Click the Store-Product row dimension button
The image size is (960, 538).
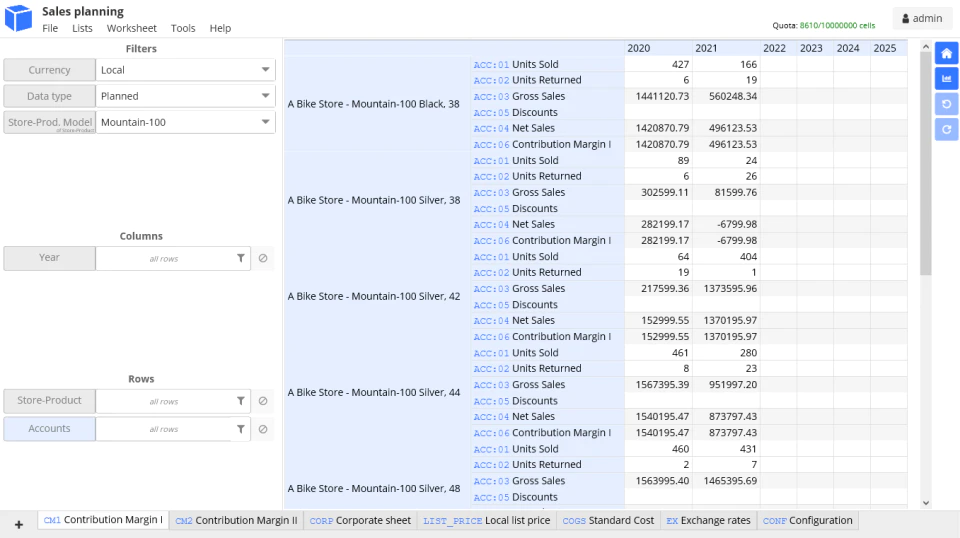click(x=50, y=400)
